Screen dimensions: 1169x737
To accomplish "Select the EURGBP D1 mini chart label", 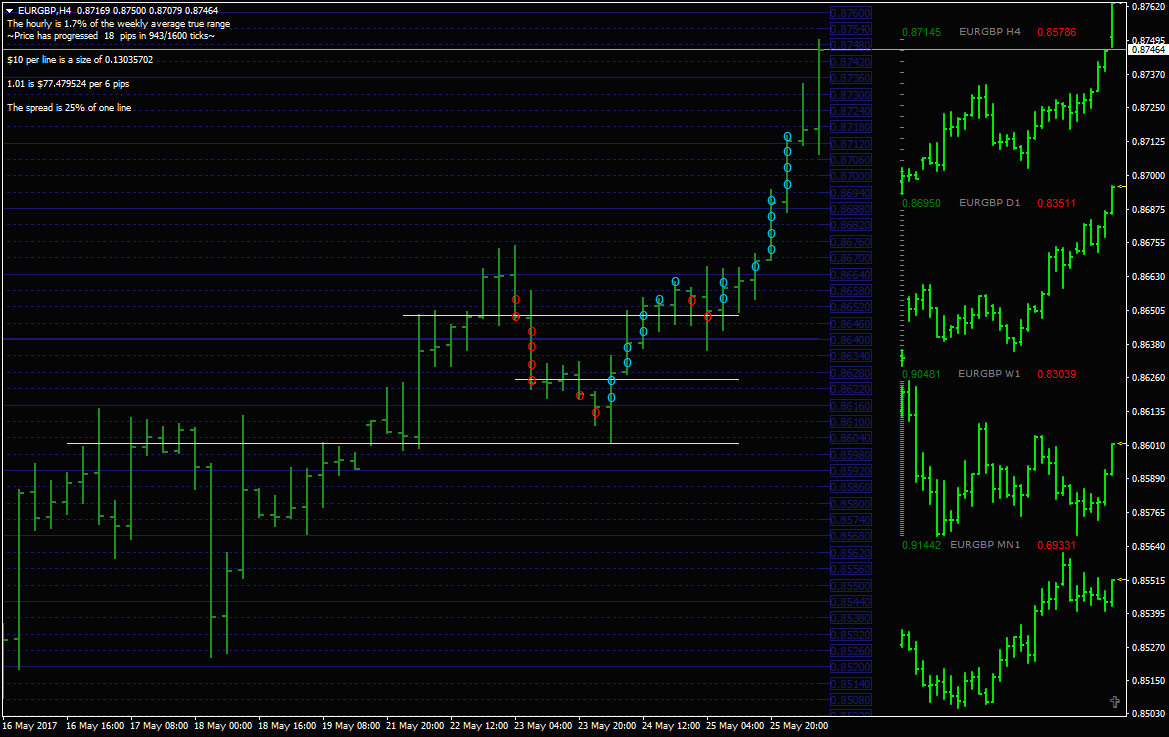I will coord(989,203).
